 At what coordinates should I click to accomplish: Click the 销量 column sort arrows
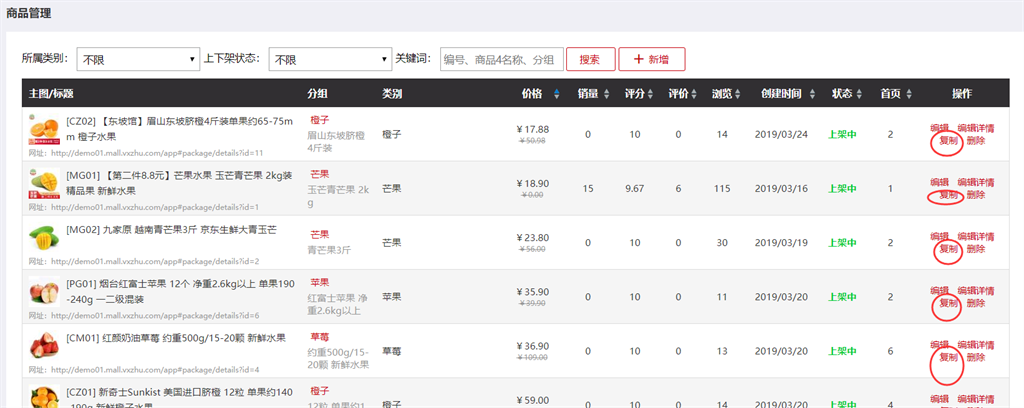pos(606,95)
